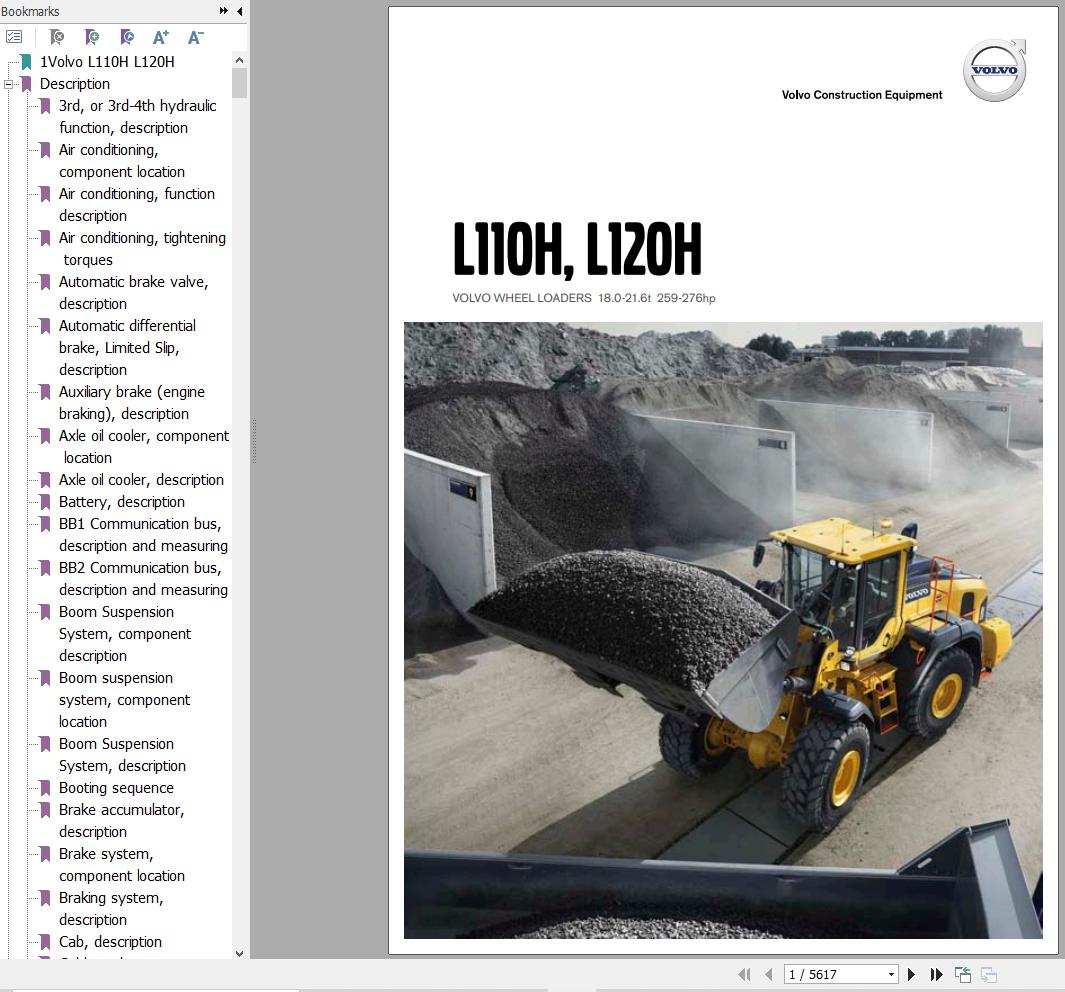1065x992 pixels.
Task: Click the bookmarks scrollbar down arrow
Action: coord(239,953)
